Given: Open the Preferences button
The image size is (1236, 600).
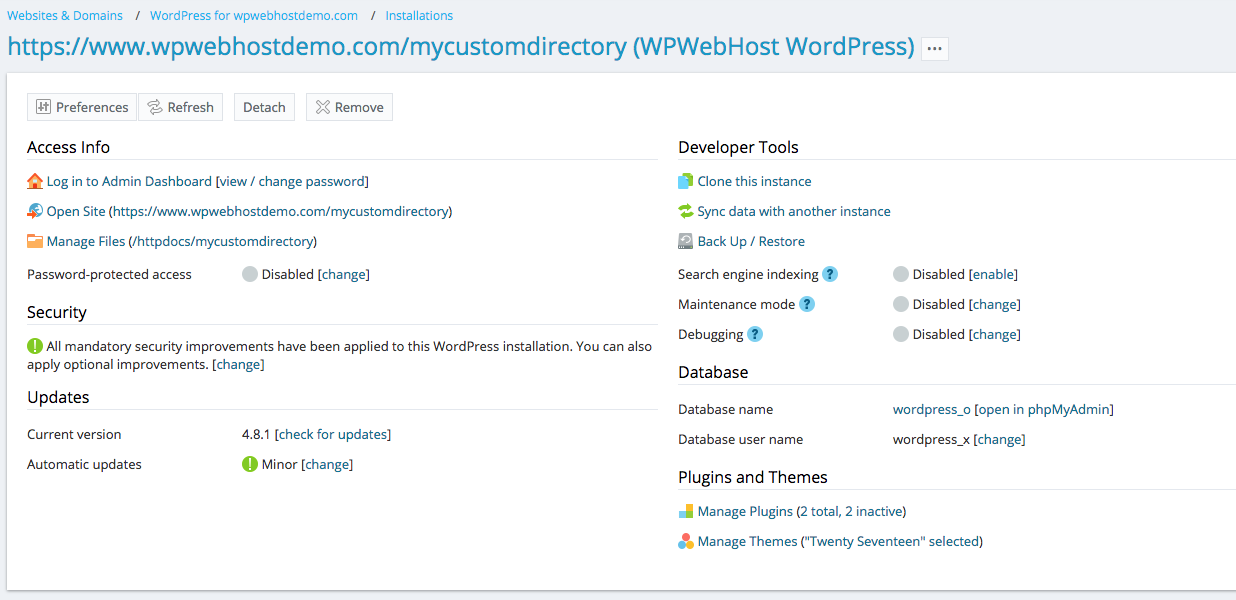Looking at the screenshot, I should point(82,107).
